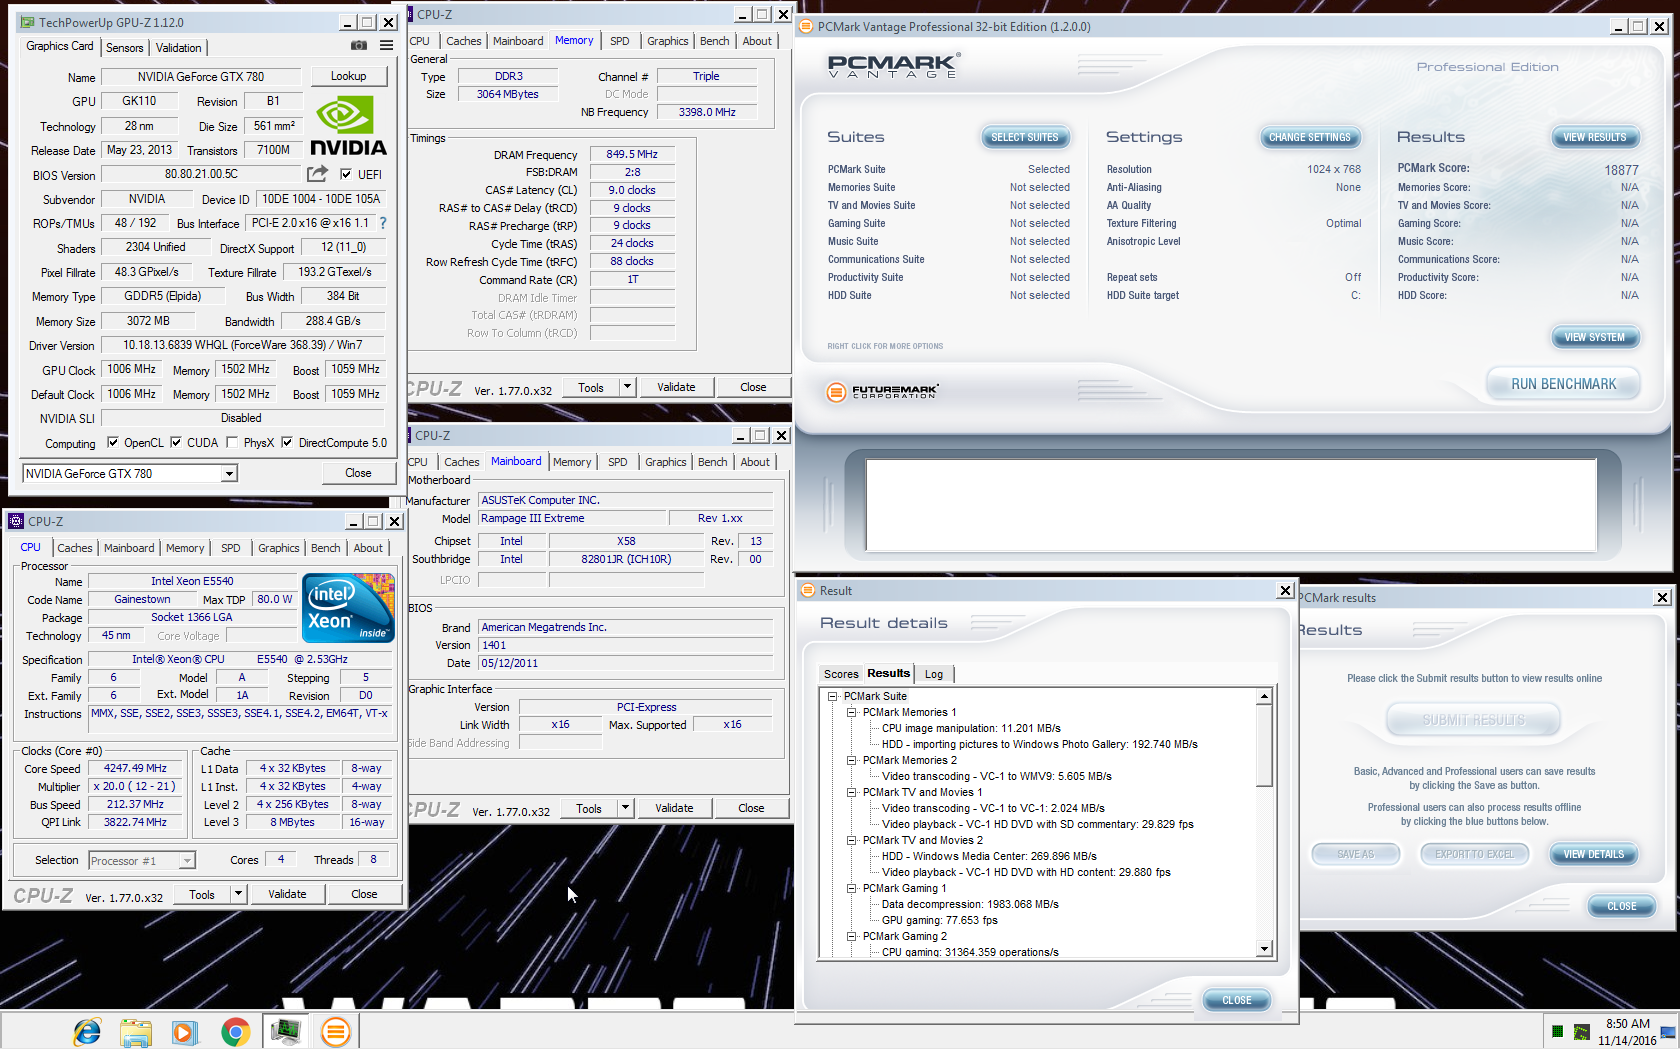
Task: Open Tools arrow in CPU-Z Memory window
Action: pyautogui.click(x=627, y=387)
